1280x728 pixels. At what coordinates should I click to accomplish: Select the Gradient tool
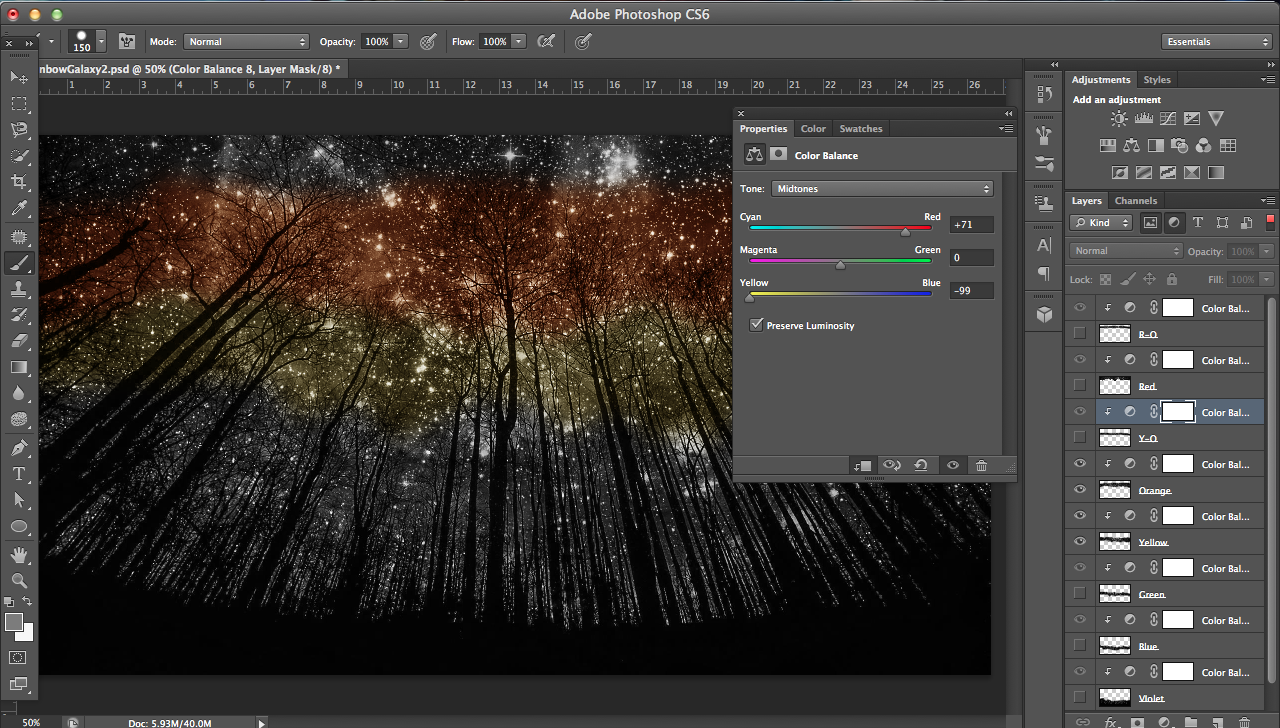tap(19, 367)
